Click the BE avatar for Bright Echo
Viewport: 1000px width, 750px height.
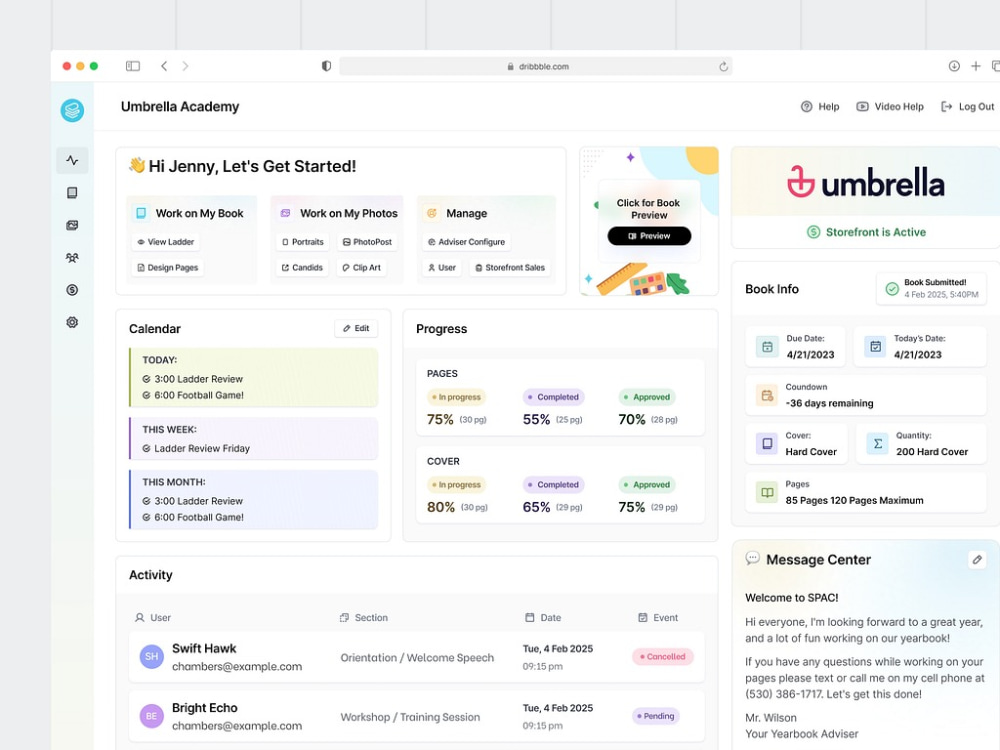(x=152, y=716)
